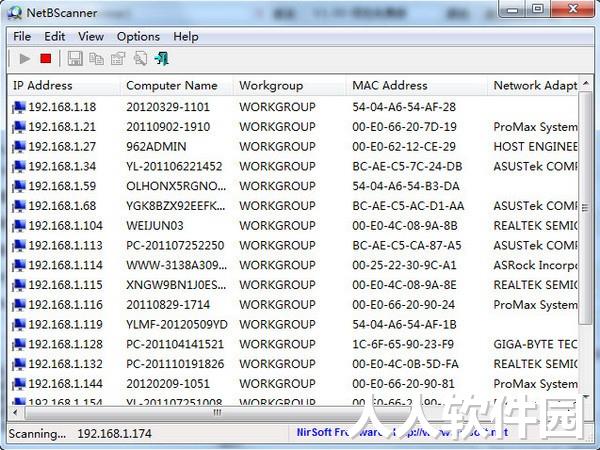Image resolution: width=600 pixels, height=450 pixels.
Task: Click horizontal scrollbar left arrow
Action: pos(15,412)
